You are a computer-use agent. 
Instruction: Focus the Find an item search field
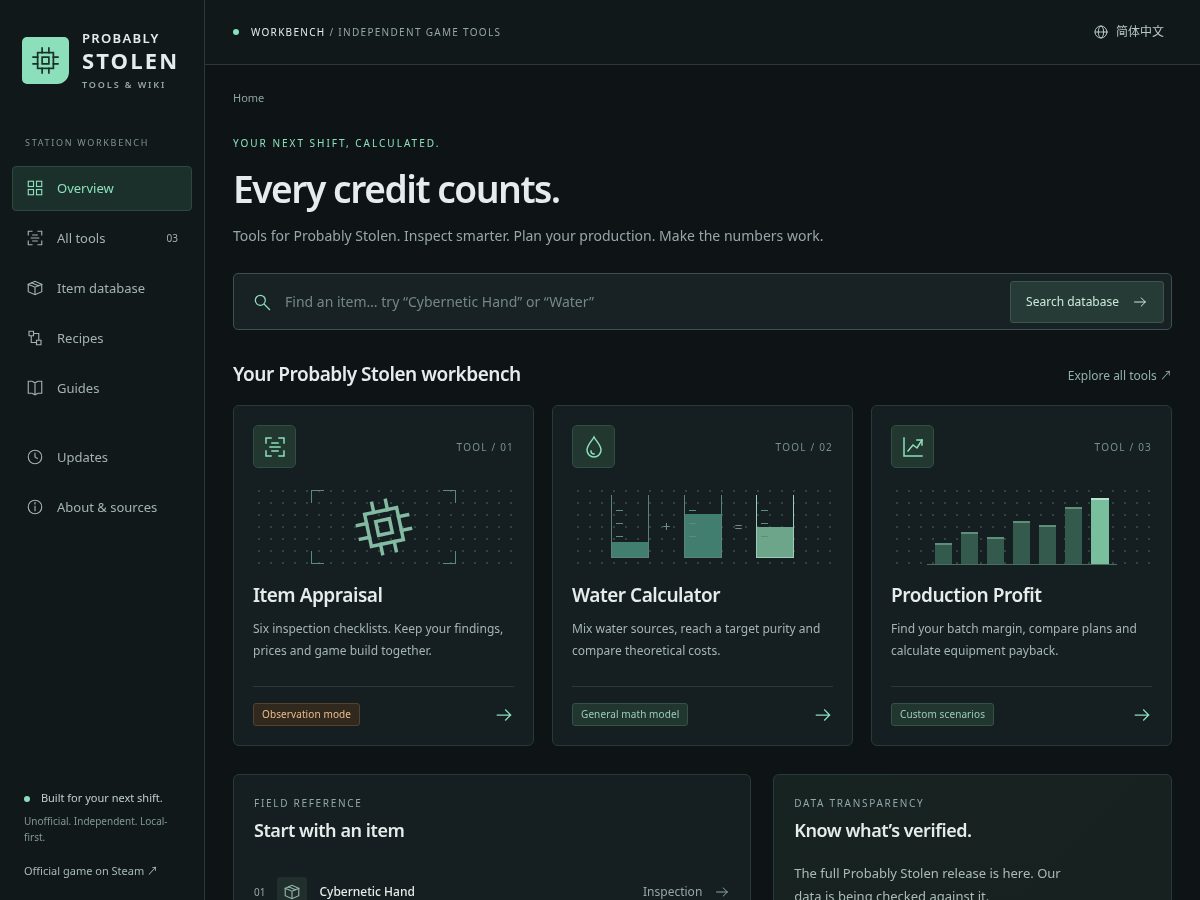tap(640, 302)
